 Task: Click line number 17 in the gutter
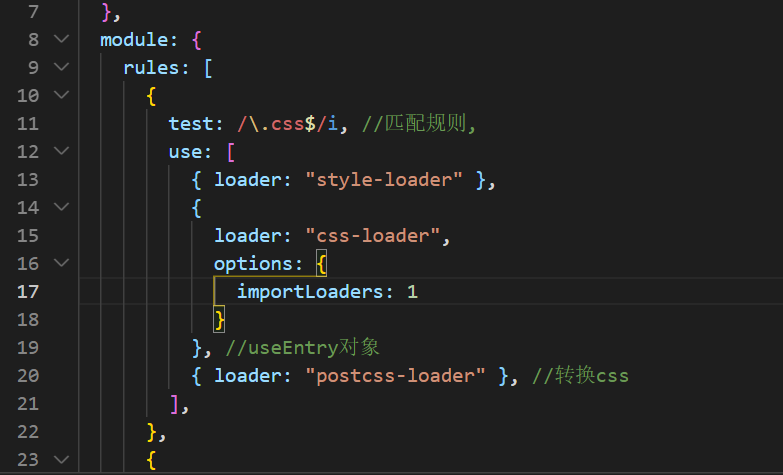[28, 291]
